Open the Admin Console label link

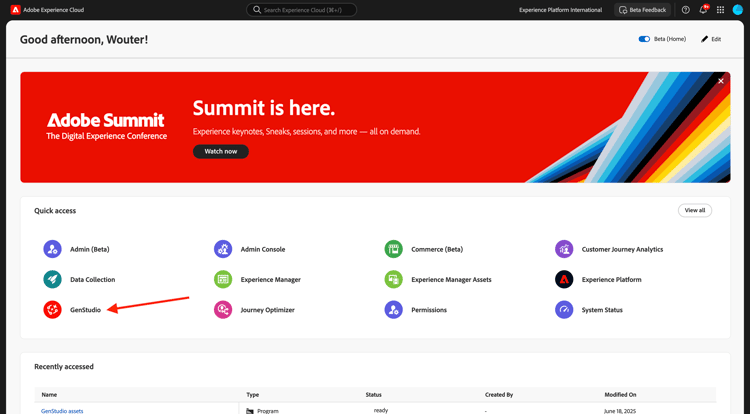263,249
